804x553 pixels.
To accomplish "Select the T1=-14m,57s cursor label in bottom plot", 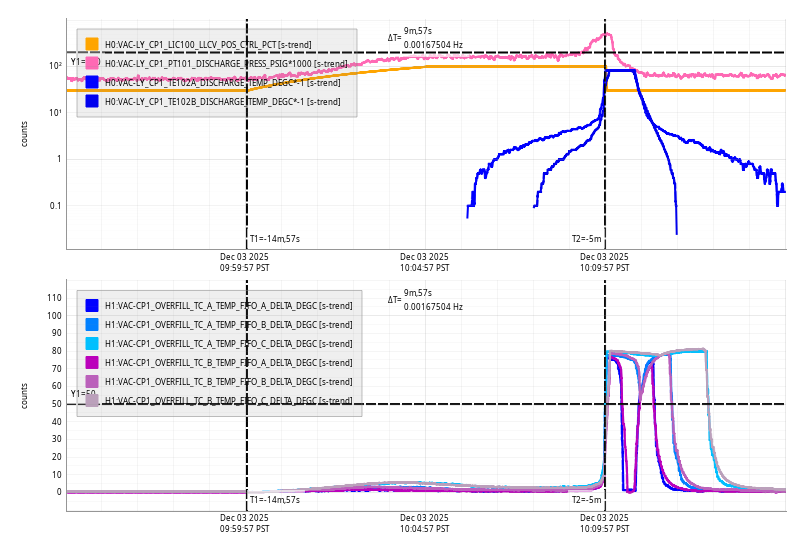I will pos(274,500).
